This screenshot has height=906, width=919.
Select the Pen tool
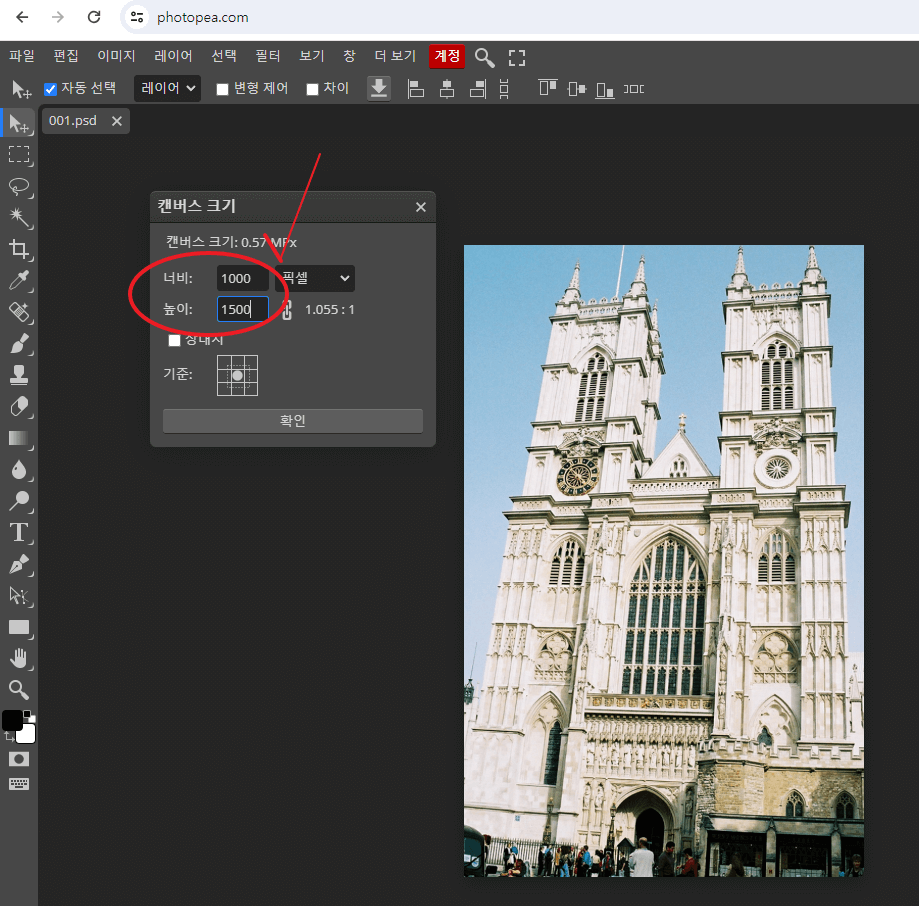tap(19, 564)
